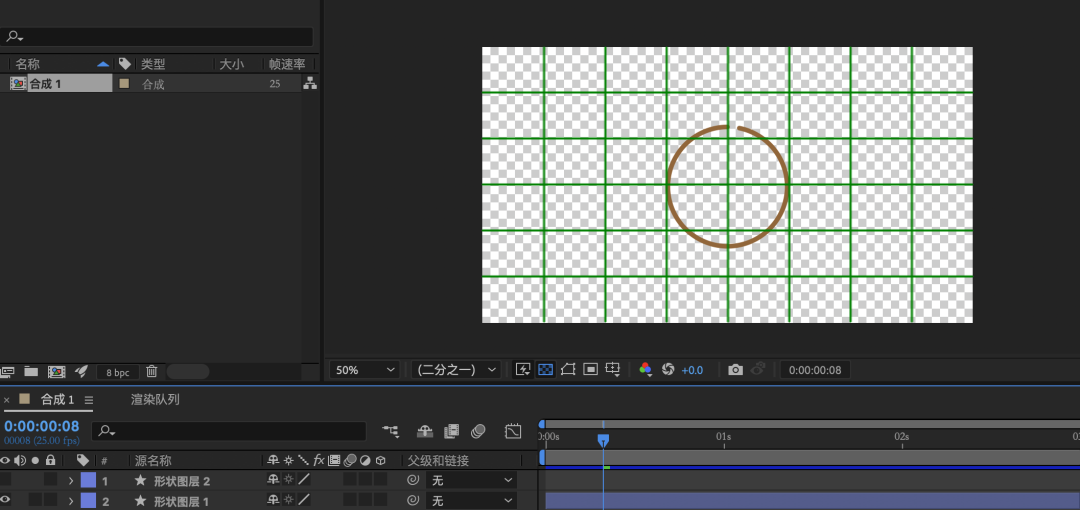The width and height of the screenshot is (1080, 510).
Task: Click the snapshot camera icon
Action: coord(735,370)
